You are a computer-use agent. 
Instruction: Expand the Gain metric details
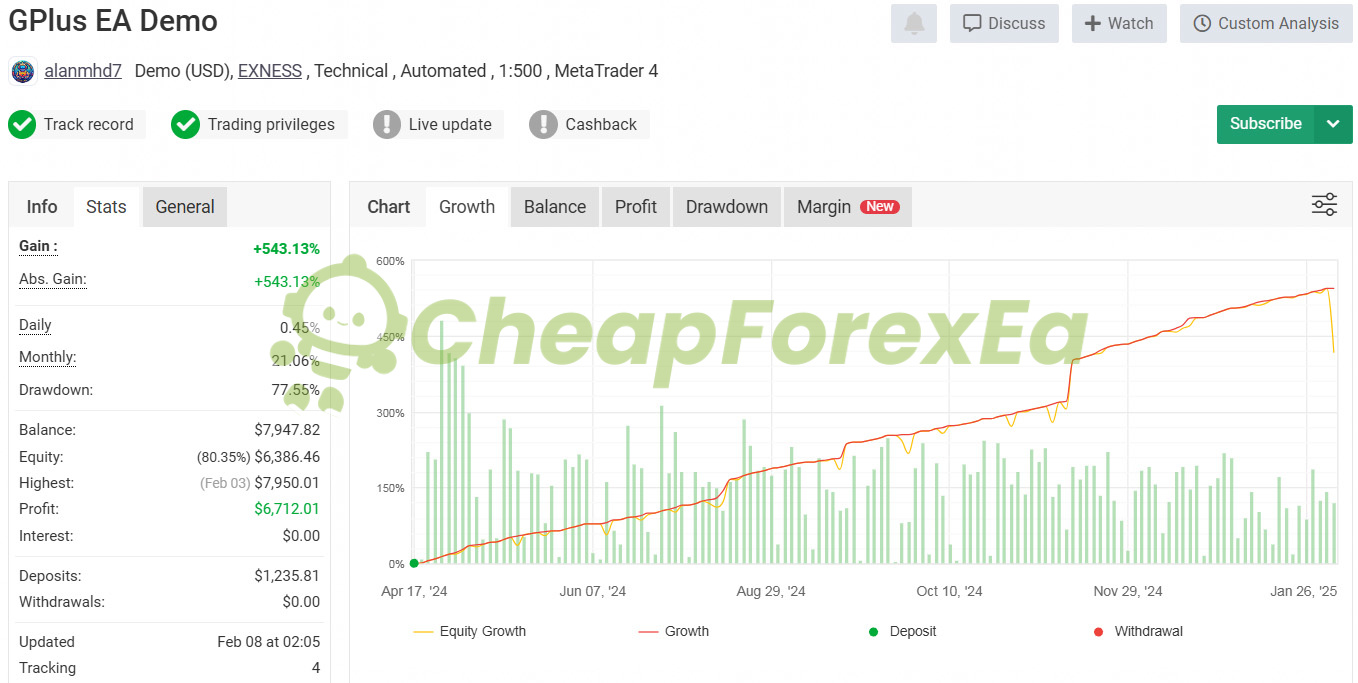[x=39, y=246]
